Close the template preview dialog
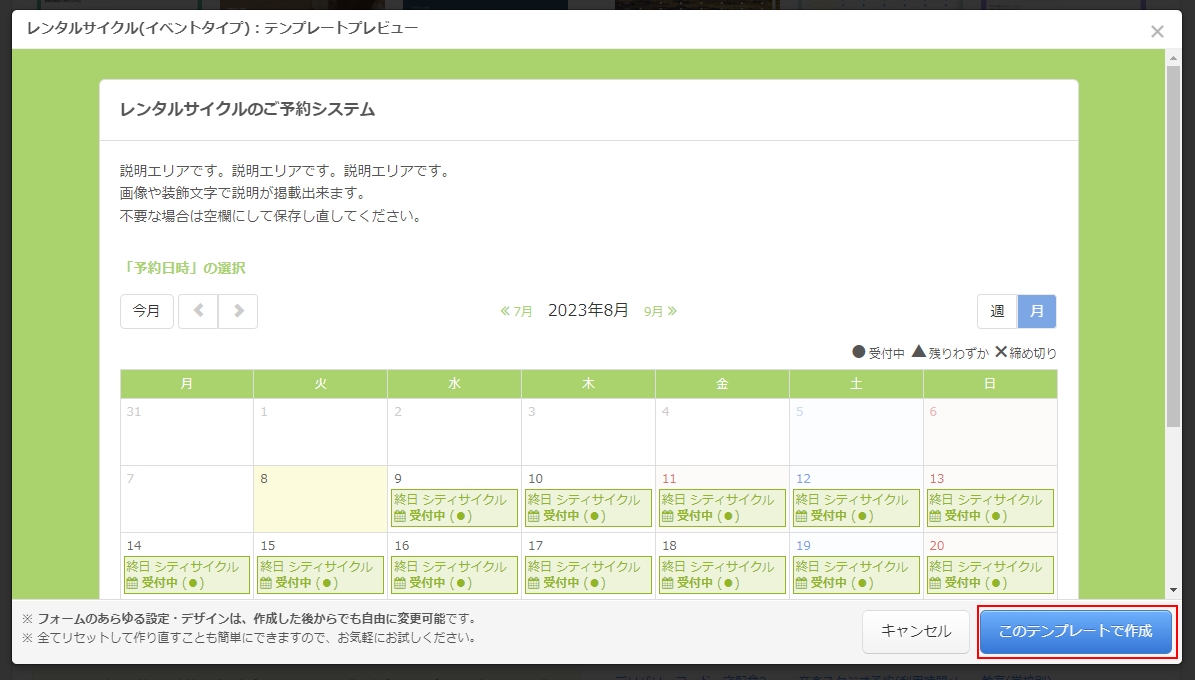This screenshot has width=1195, height=680. [x=1157, y=31]
